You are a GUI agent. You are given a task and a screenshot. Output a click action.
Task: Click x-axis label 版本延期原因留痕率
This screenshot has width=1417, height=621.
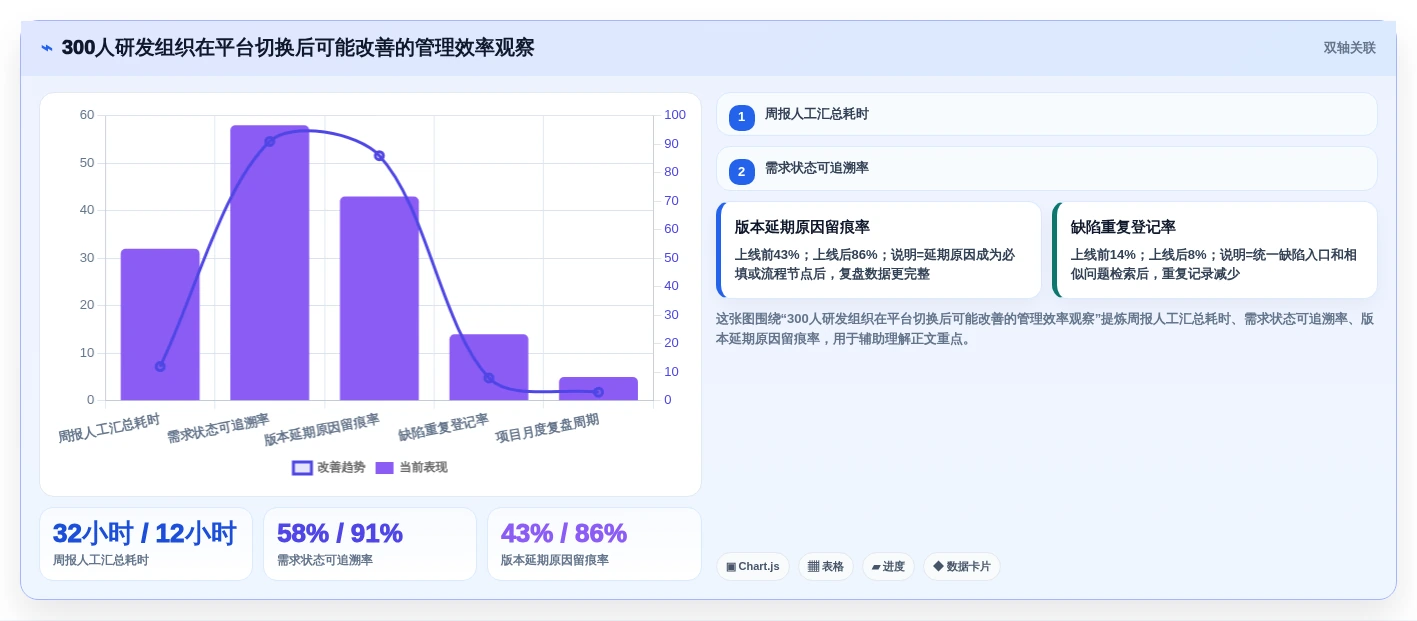pos(322,430)
